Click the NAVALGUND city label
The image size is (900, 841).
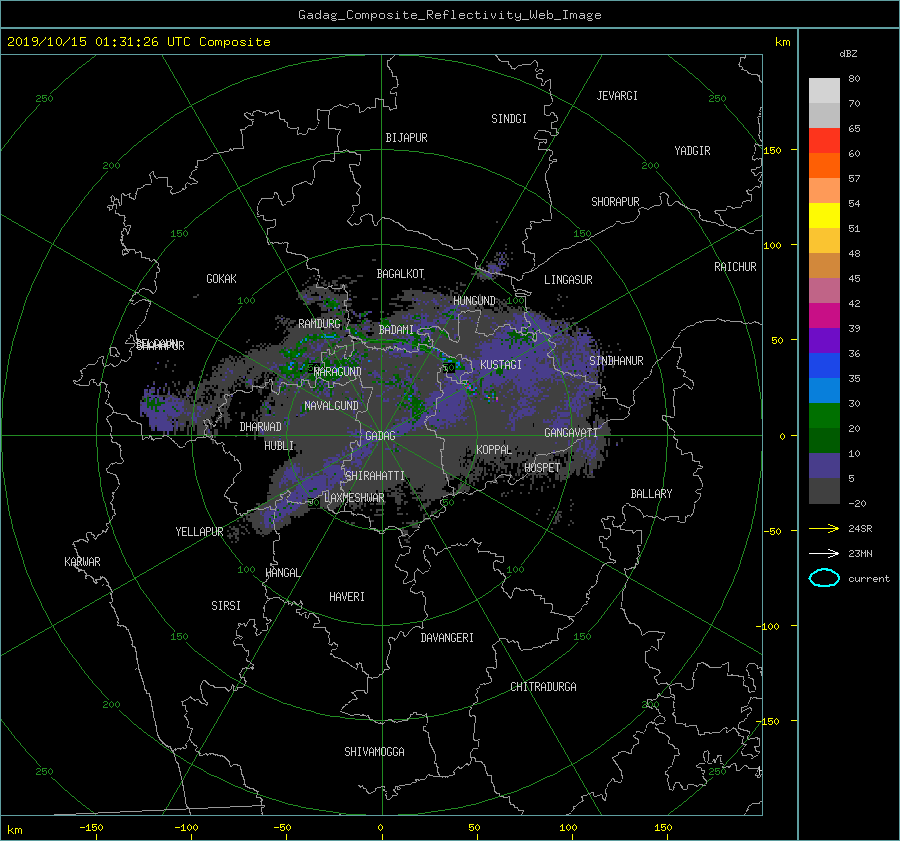click(331, 406)
